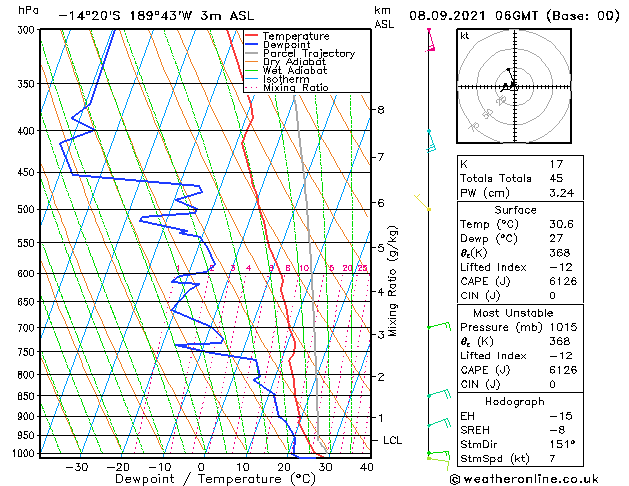629x486 pixels.
Task: Click the hodograph center crosshair
Action: coord(514,86)
